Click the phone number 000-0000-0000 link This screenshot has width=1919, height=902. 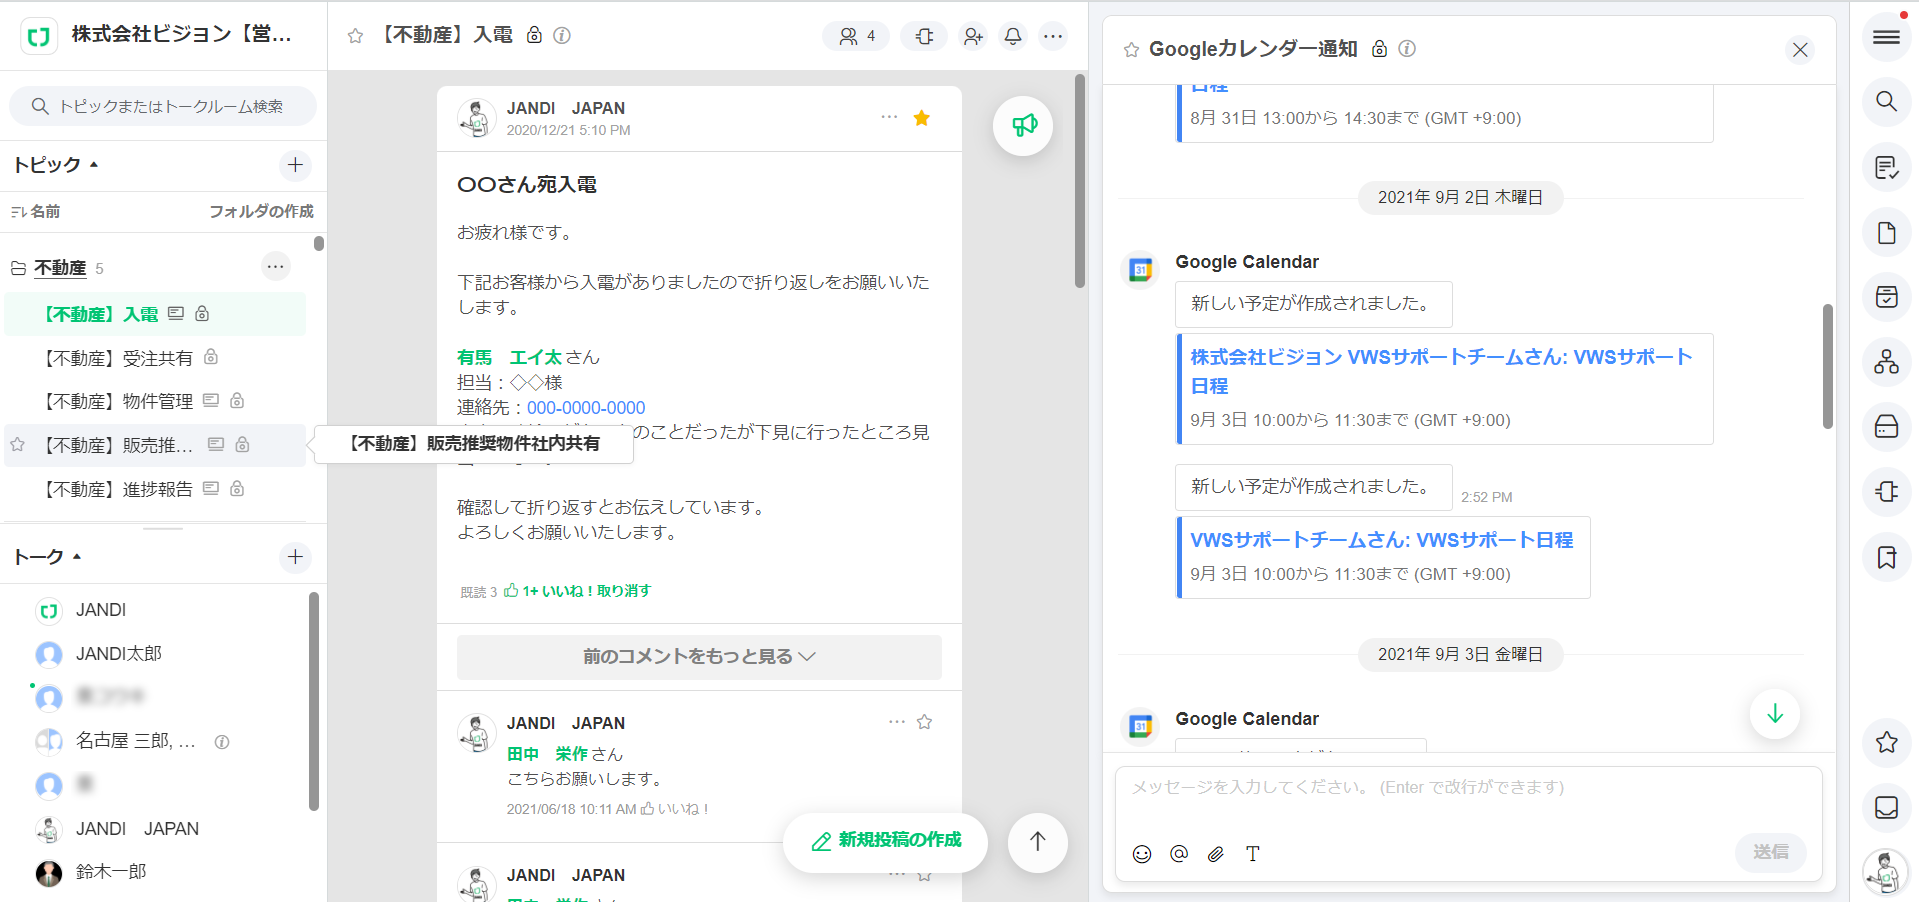click(586, 408)
